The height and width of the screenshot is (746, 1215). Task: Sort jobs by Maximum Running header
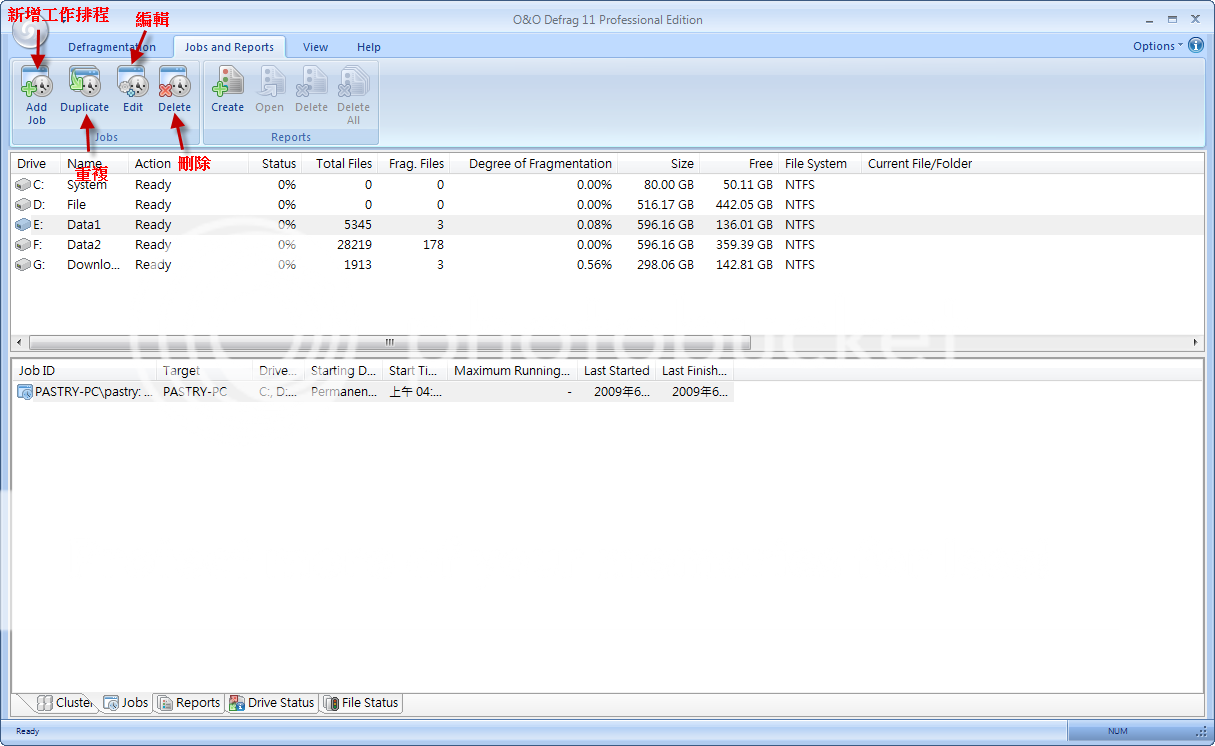tap(512, 371)
